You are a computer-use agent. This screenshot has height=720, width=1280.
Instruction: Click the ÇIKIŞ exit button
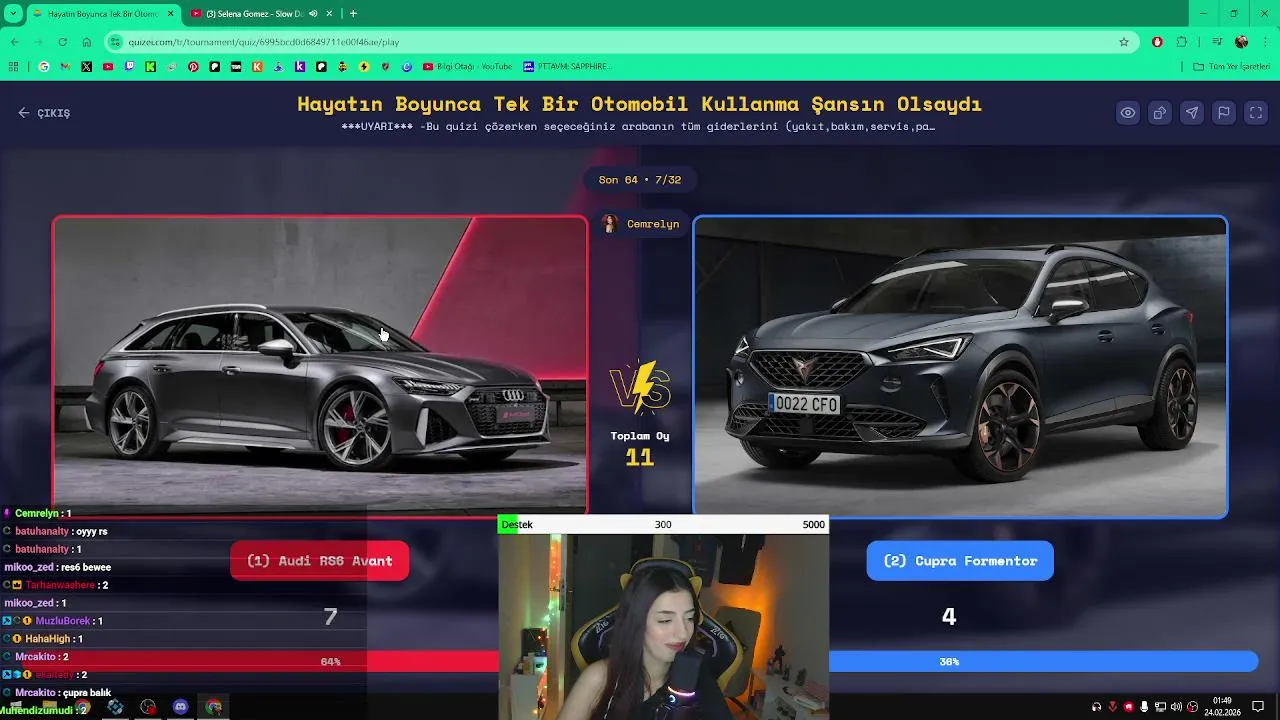pyautogui.click(x=44, y=113)
